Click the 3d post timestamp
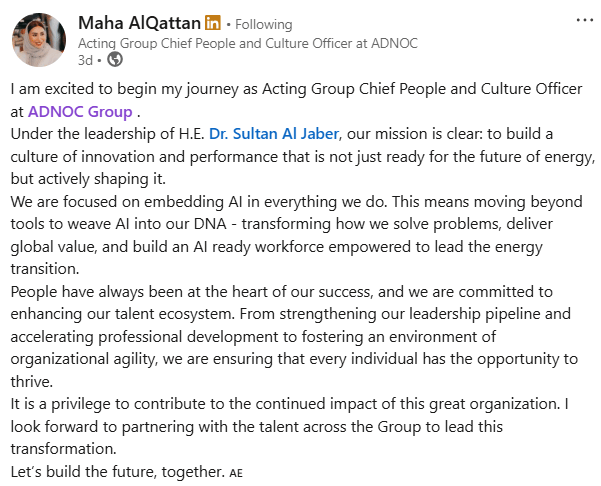This screenshot has width=601, height=486. pyautogui.click(x=85, y=59)
